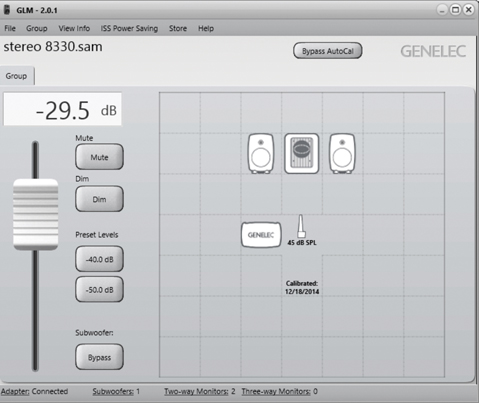
Task: Toggle Bypass AutoCal
Action: pos(328,51)
